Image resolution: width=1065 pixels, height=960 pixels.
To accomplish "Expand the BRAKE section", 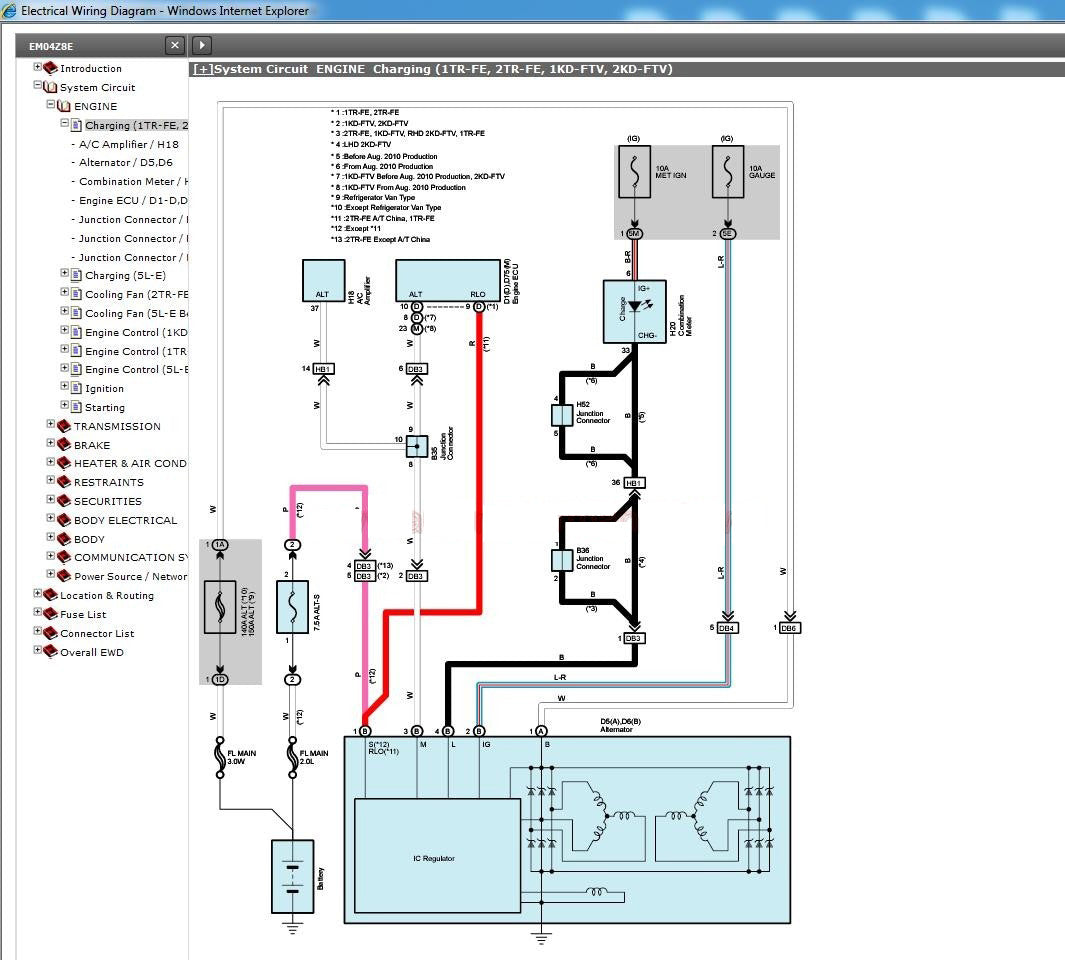I will (x=51, y=443).
